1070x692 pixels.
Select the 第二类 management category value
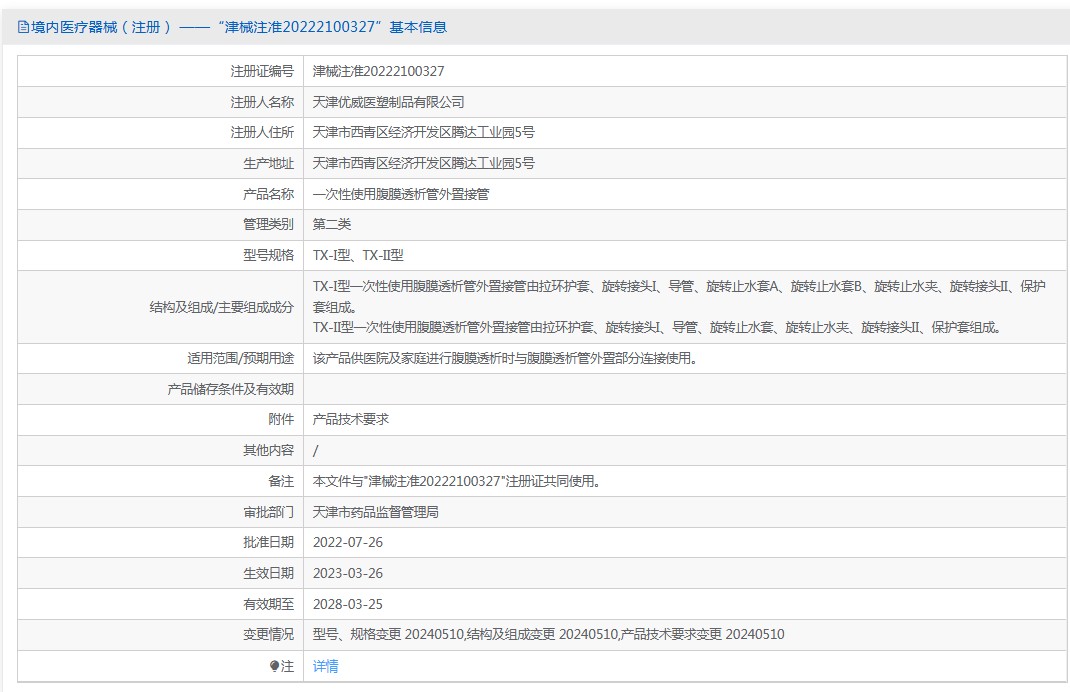(332, 224)
